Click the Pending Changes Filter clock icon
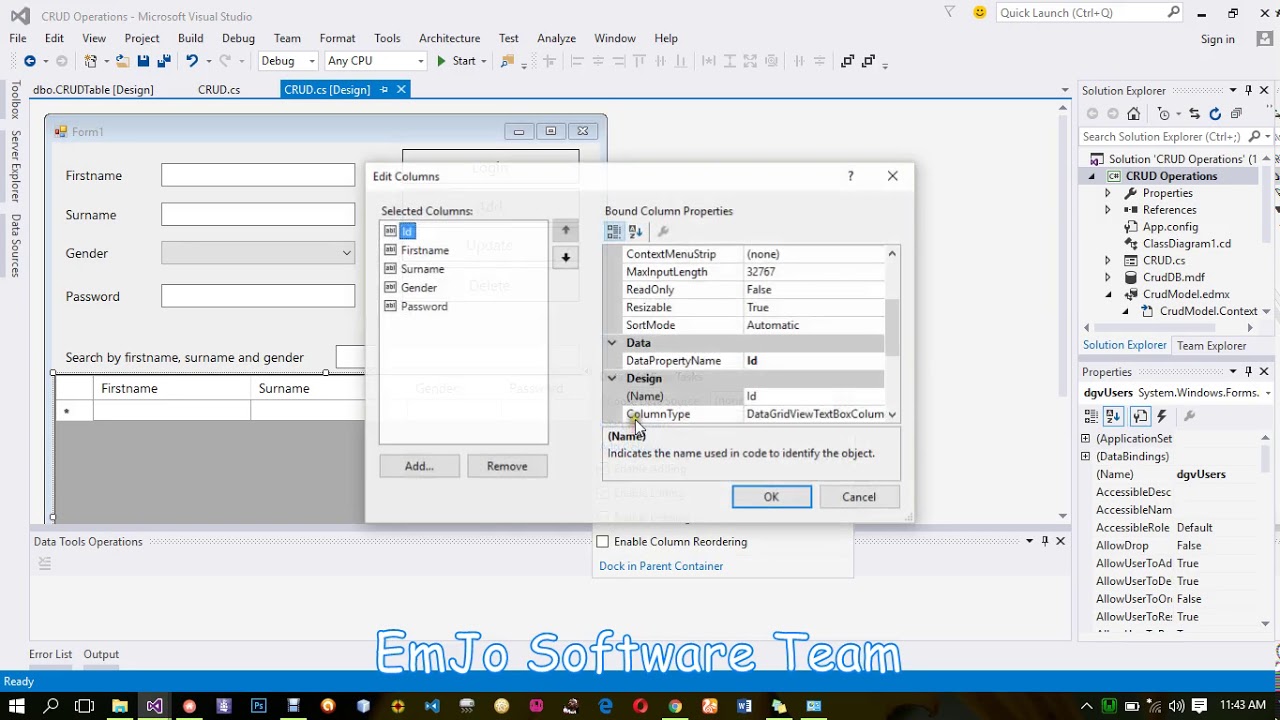 pyautogui.click(x=1163, y=114)
